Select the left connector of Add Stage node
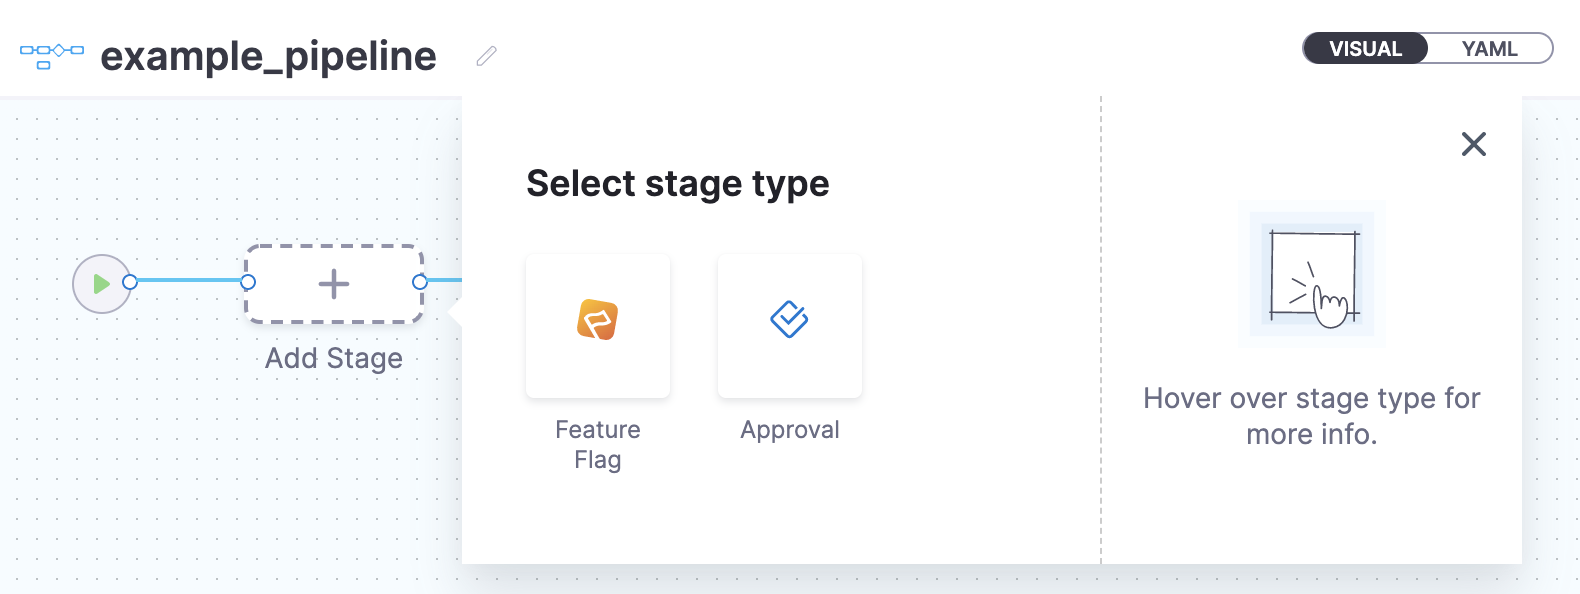The width and height of the screenshot is (1580, 594). (x=248, y=283)
